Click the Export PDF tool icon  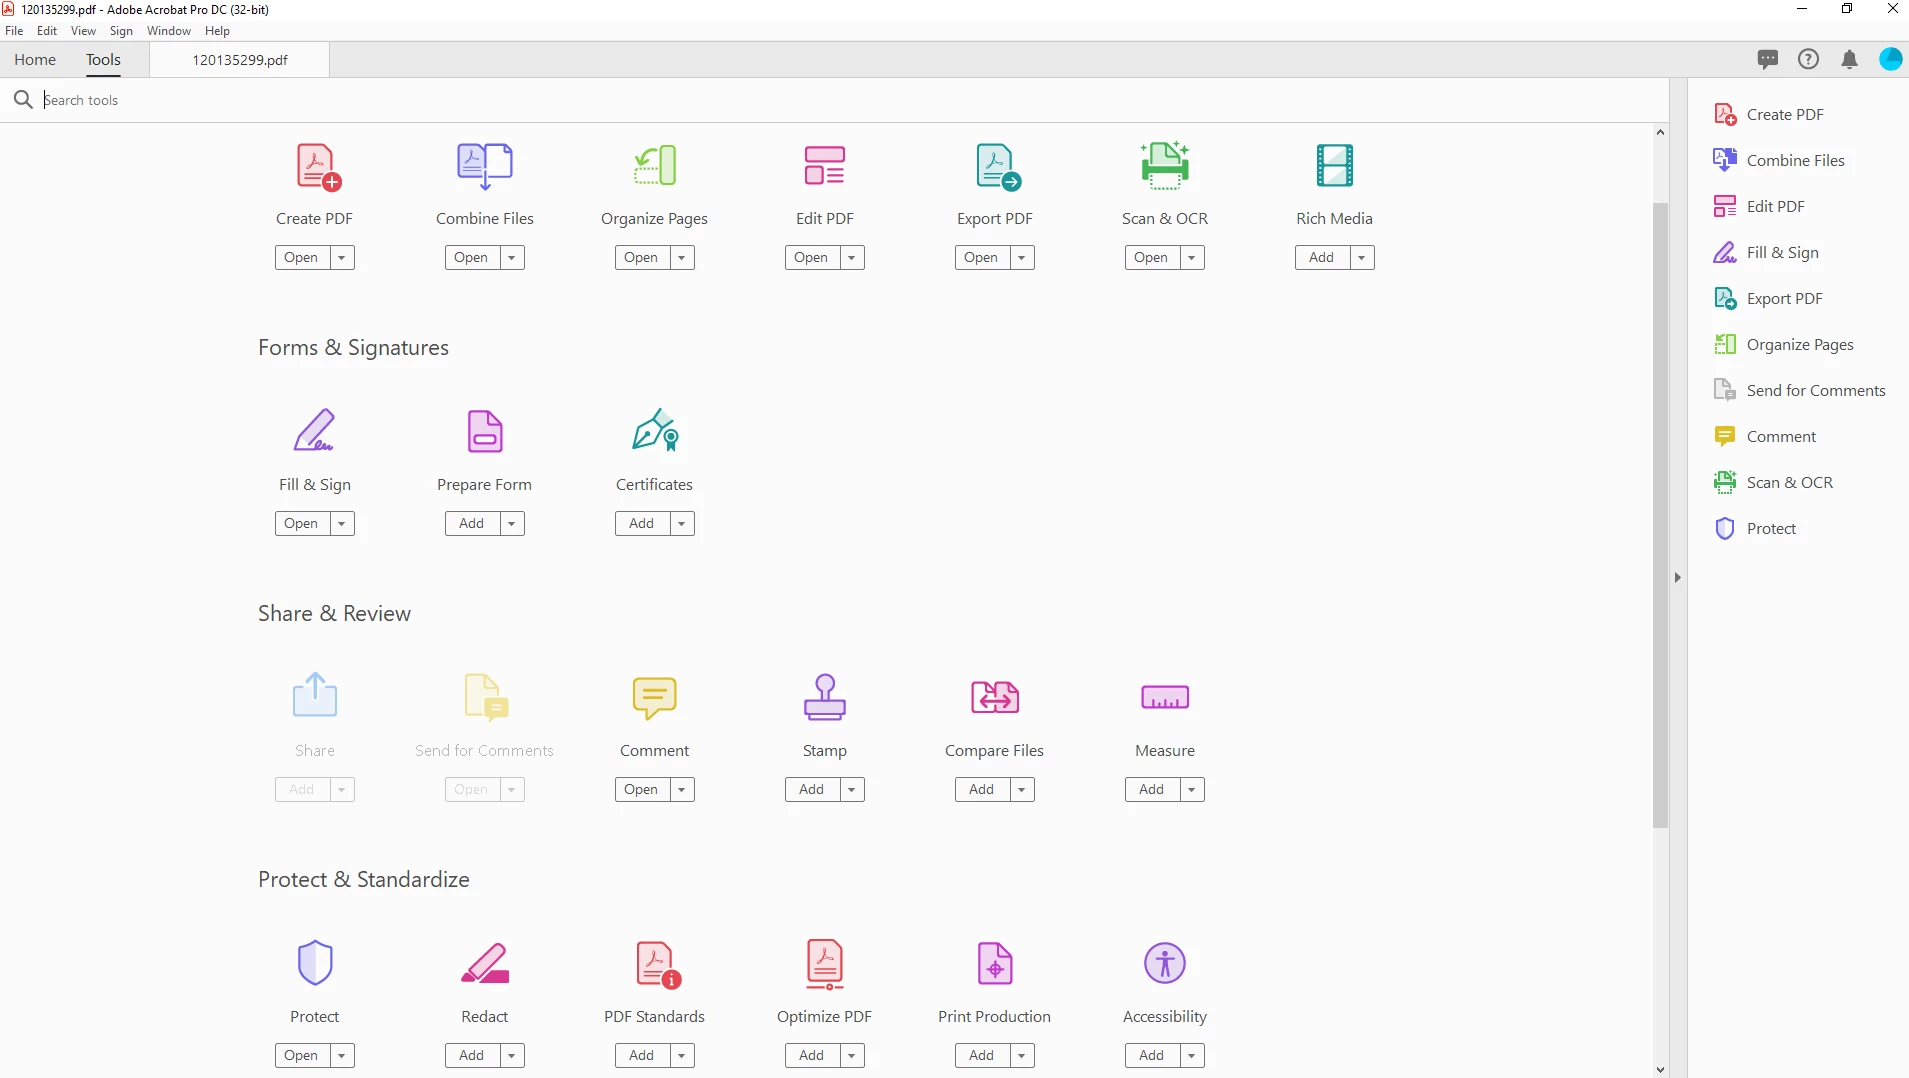pos(997,167)
